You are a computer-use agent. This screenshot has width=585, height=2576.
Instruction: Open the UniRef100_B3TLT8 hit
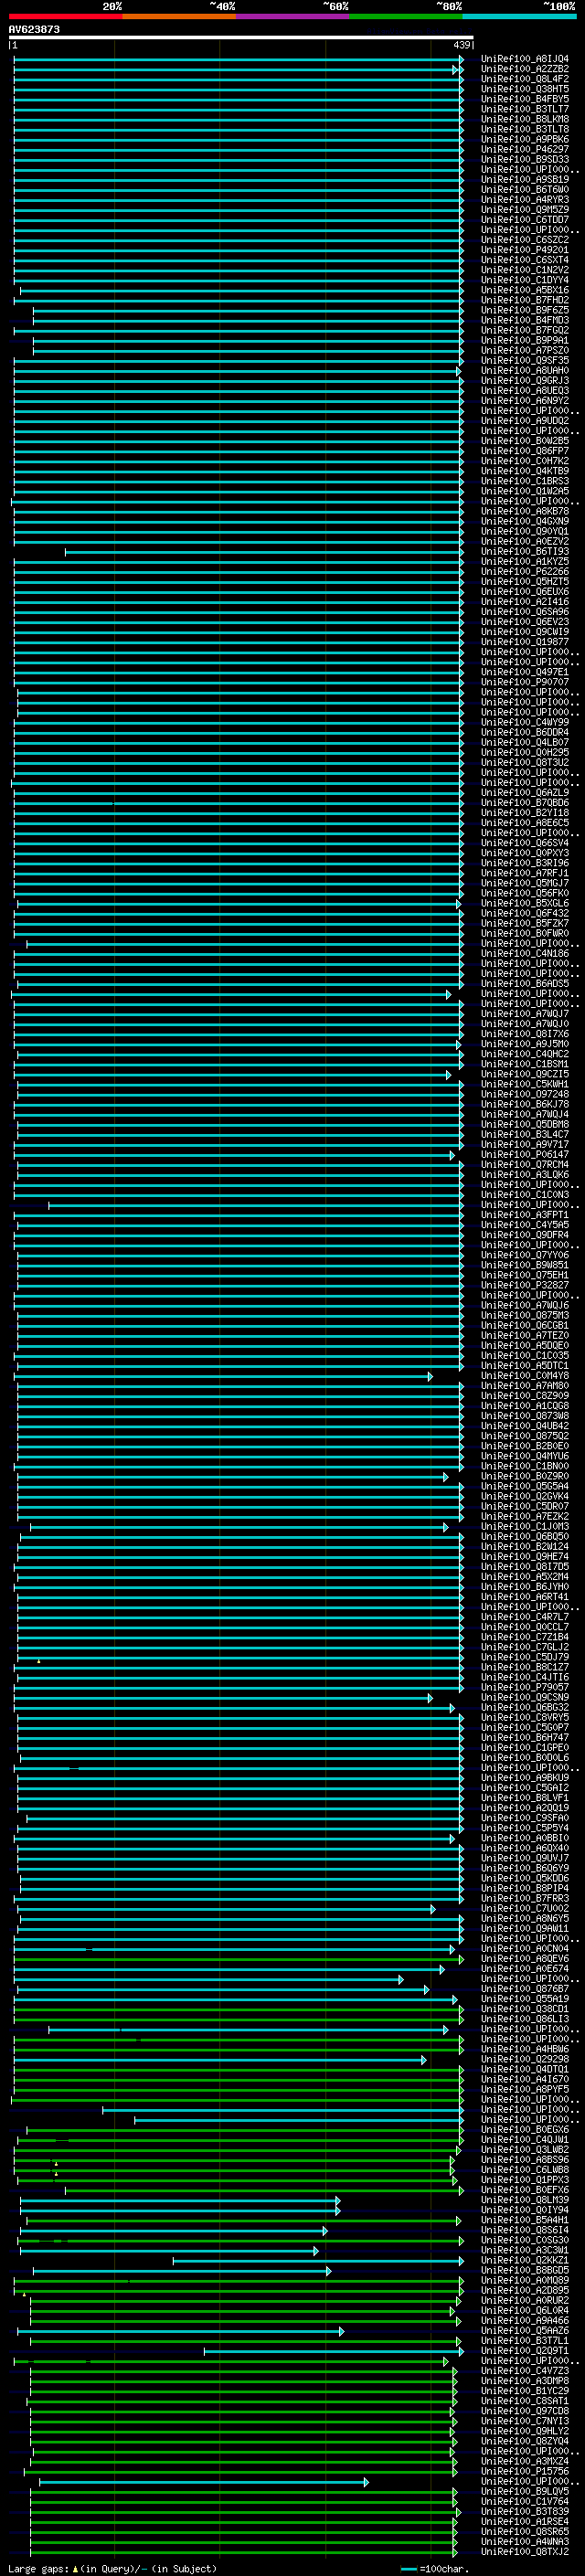coord(524,129)
